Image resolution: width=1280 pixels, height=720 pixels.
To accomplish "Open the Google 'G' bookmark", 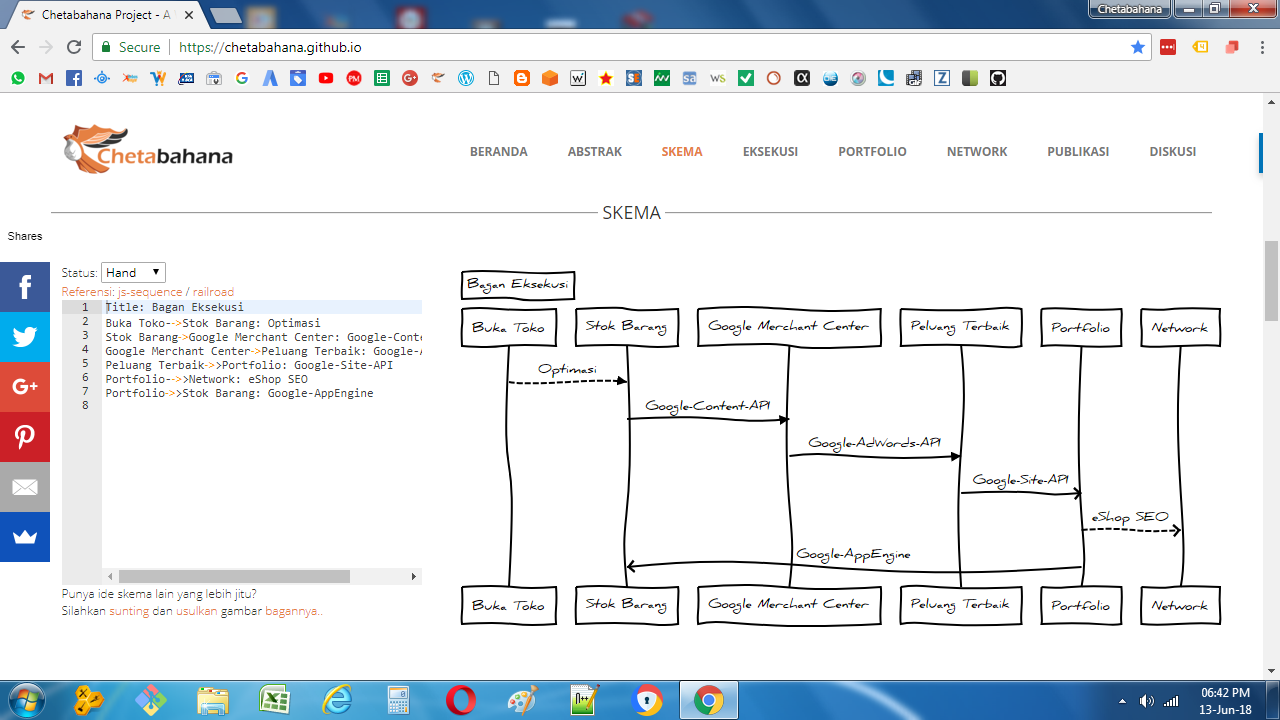I will tap(242, 78).
